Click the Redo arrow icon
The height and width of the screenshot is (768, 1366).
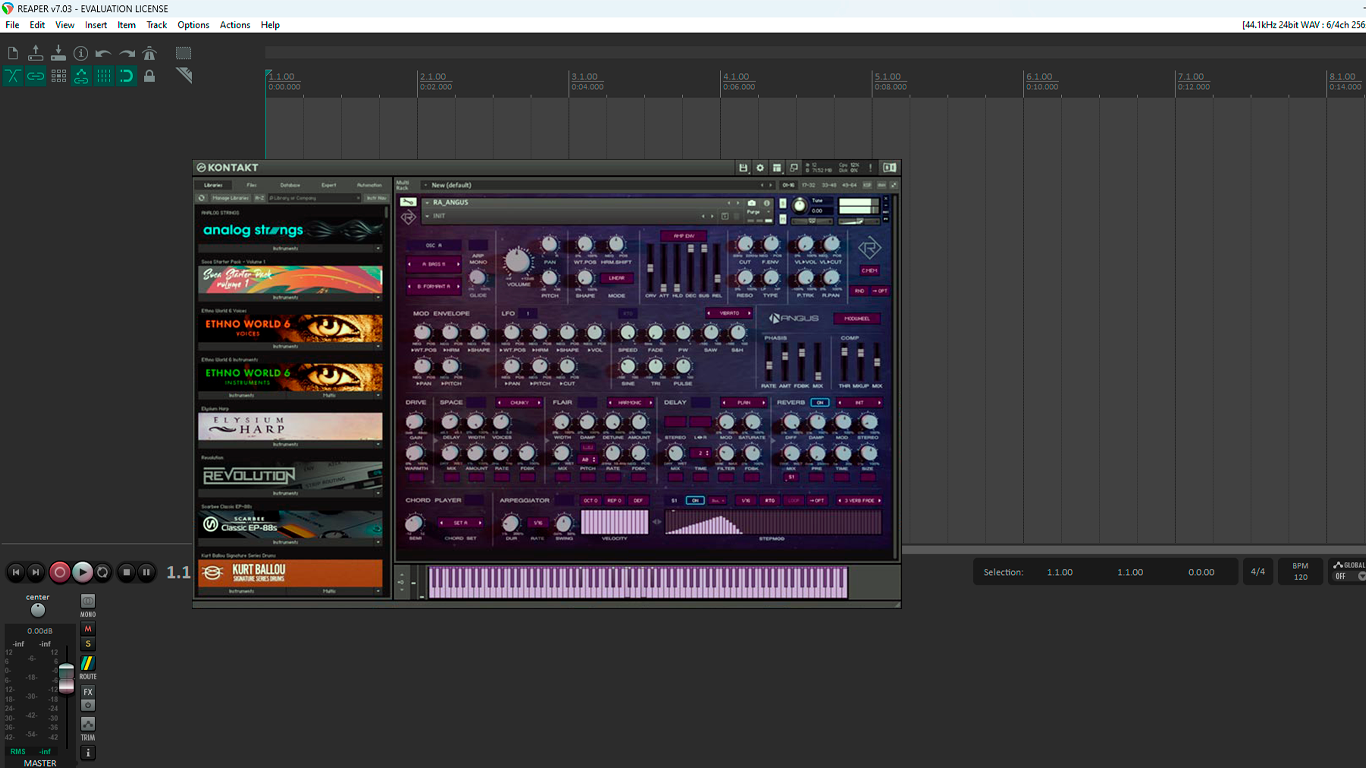point(126,53)
